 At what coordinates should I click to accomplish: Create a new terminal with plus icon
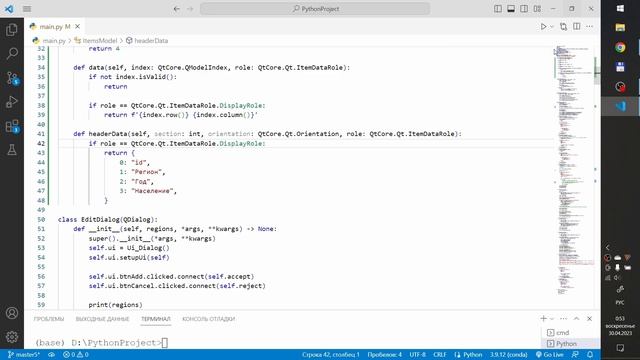click(x=543, y=318)
